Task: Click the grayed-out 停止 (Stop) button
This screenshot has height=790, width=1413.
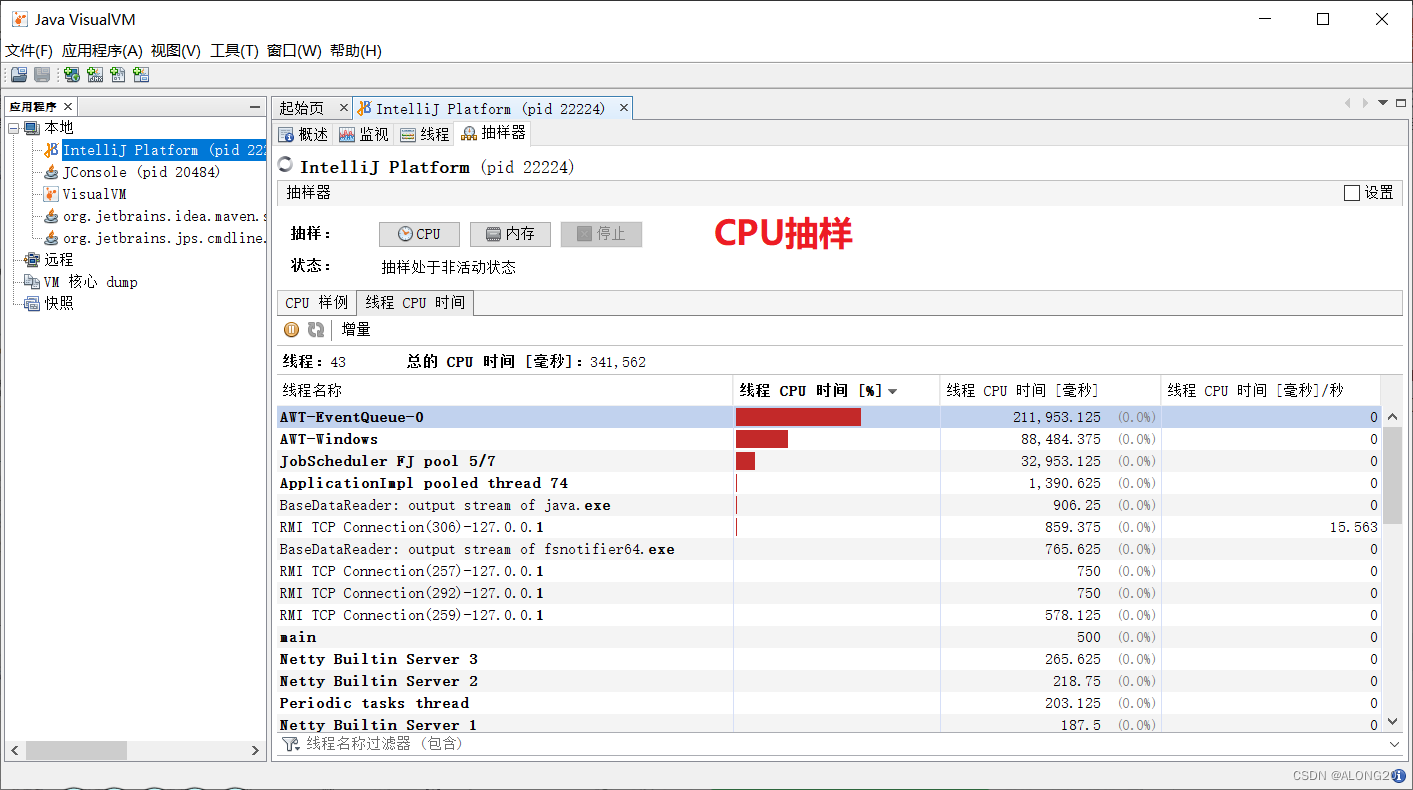Action: tap(601, 234)
